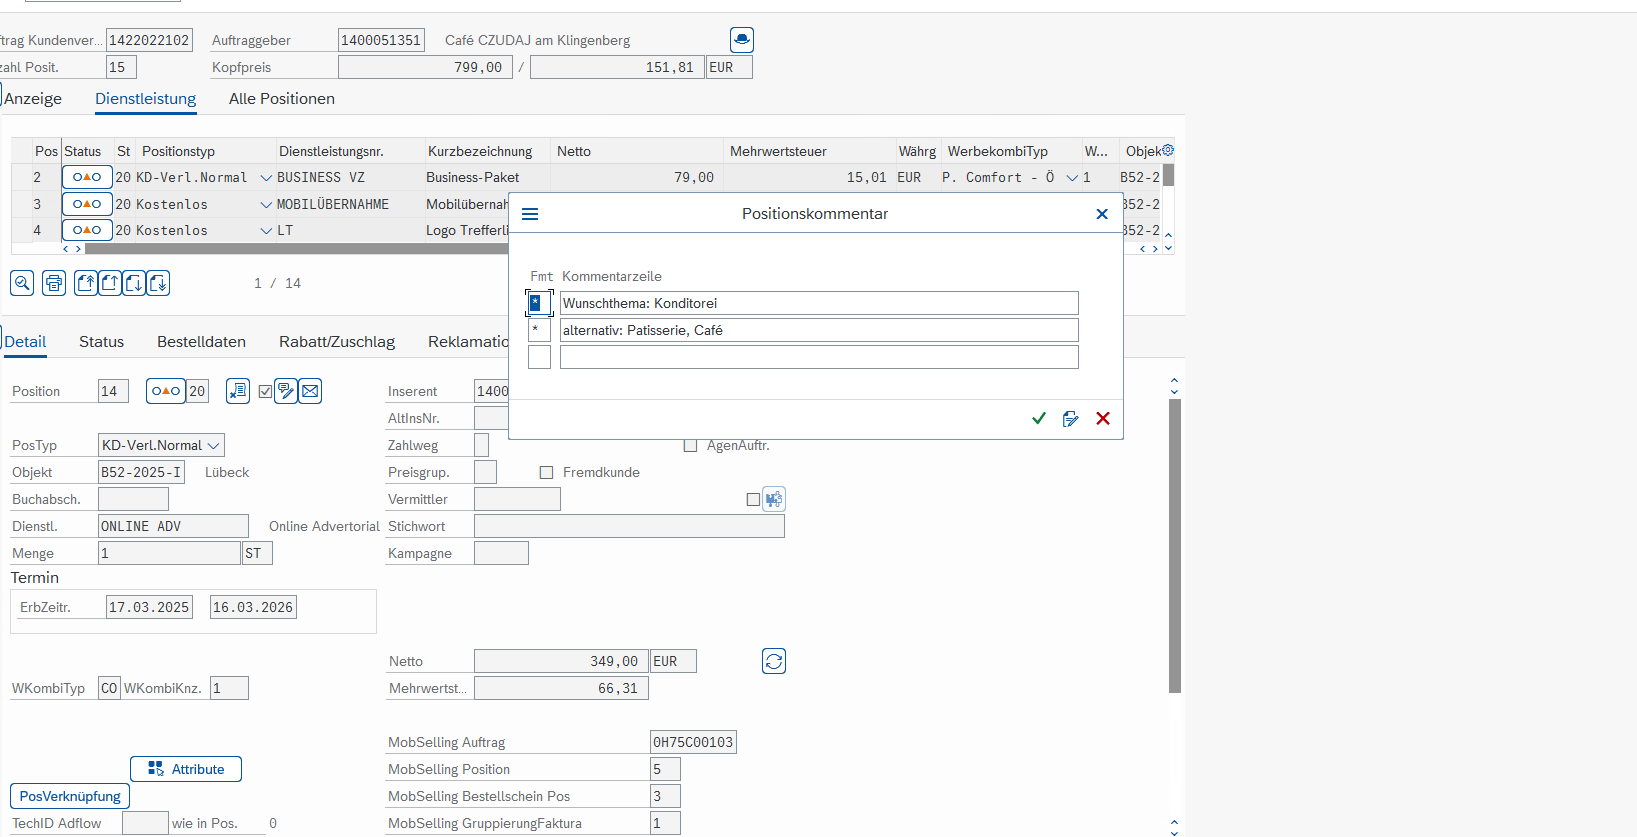The height and width of the screenshot is (837, 1637).
Task: Click status traffic-light icon in row 4
Action: click(87, 230)
